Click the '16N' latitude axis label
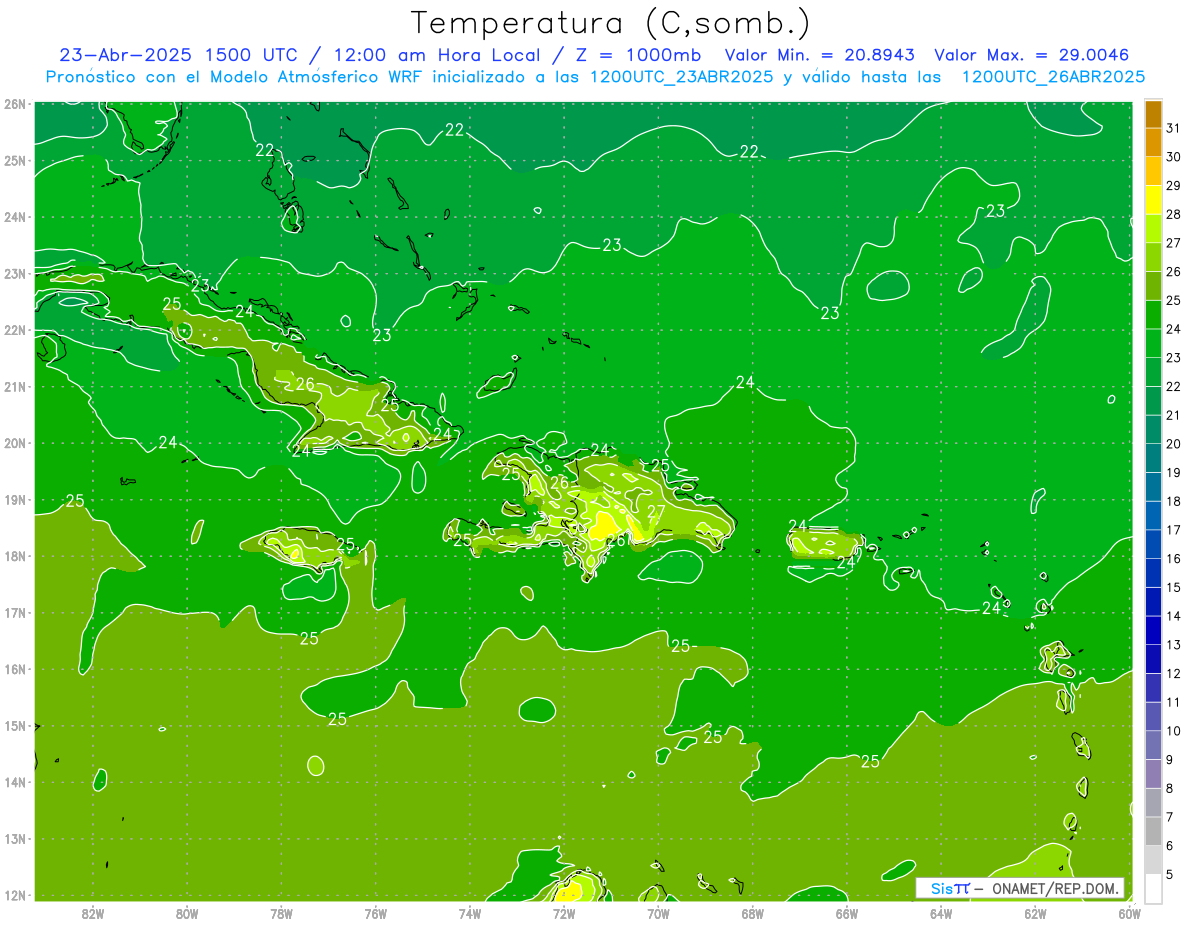This screenshot has height=927, width=1200. click(14, 669)
